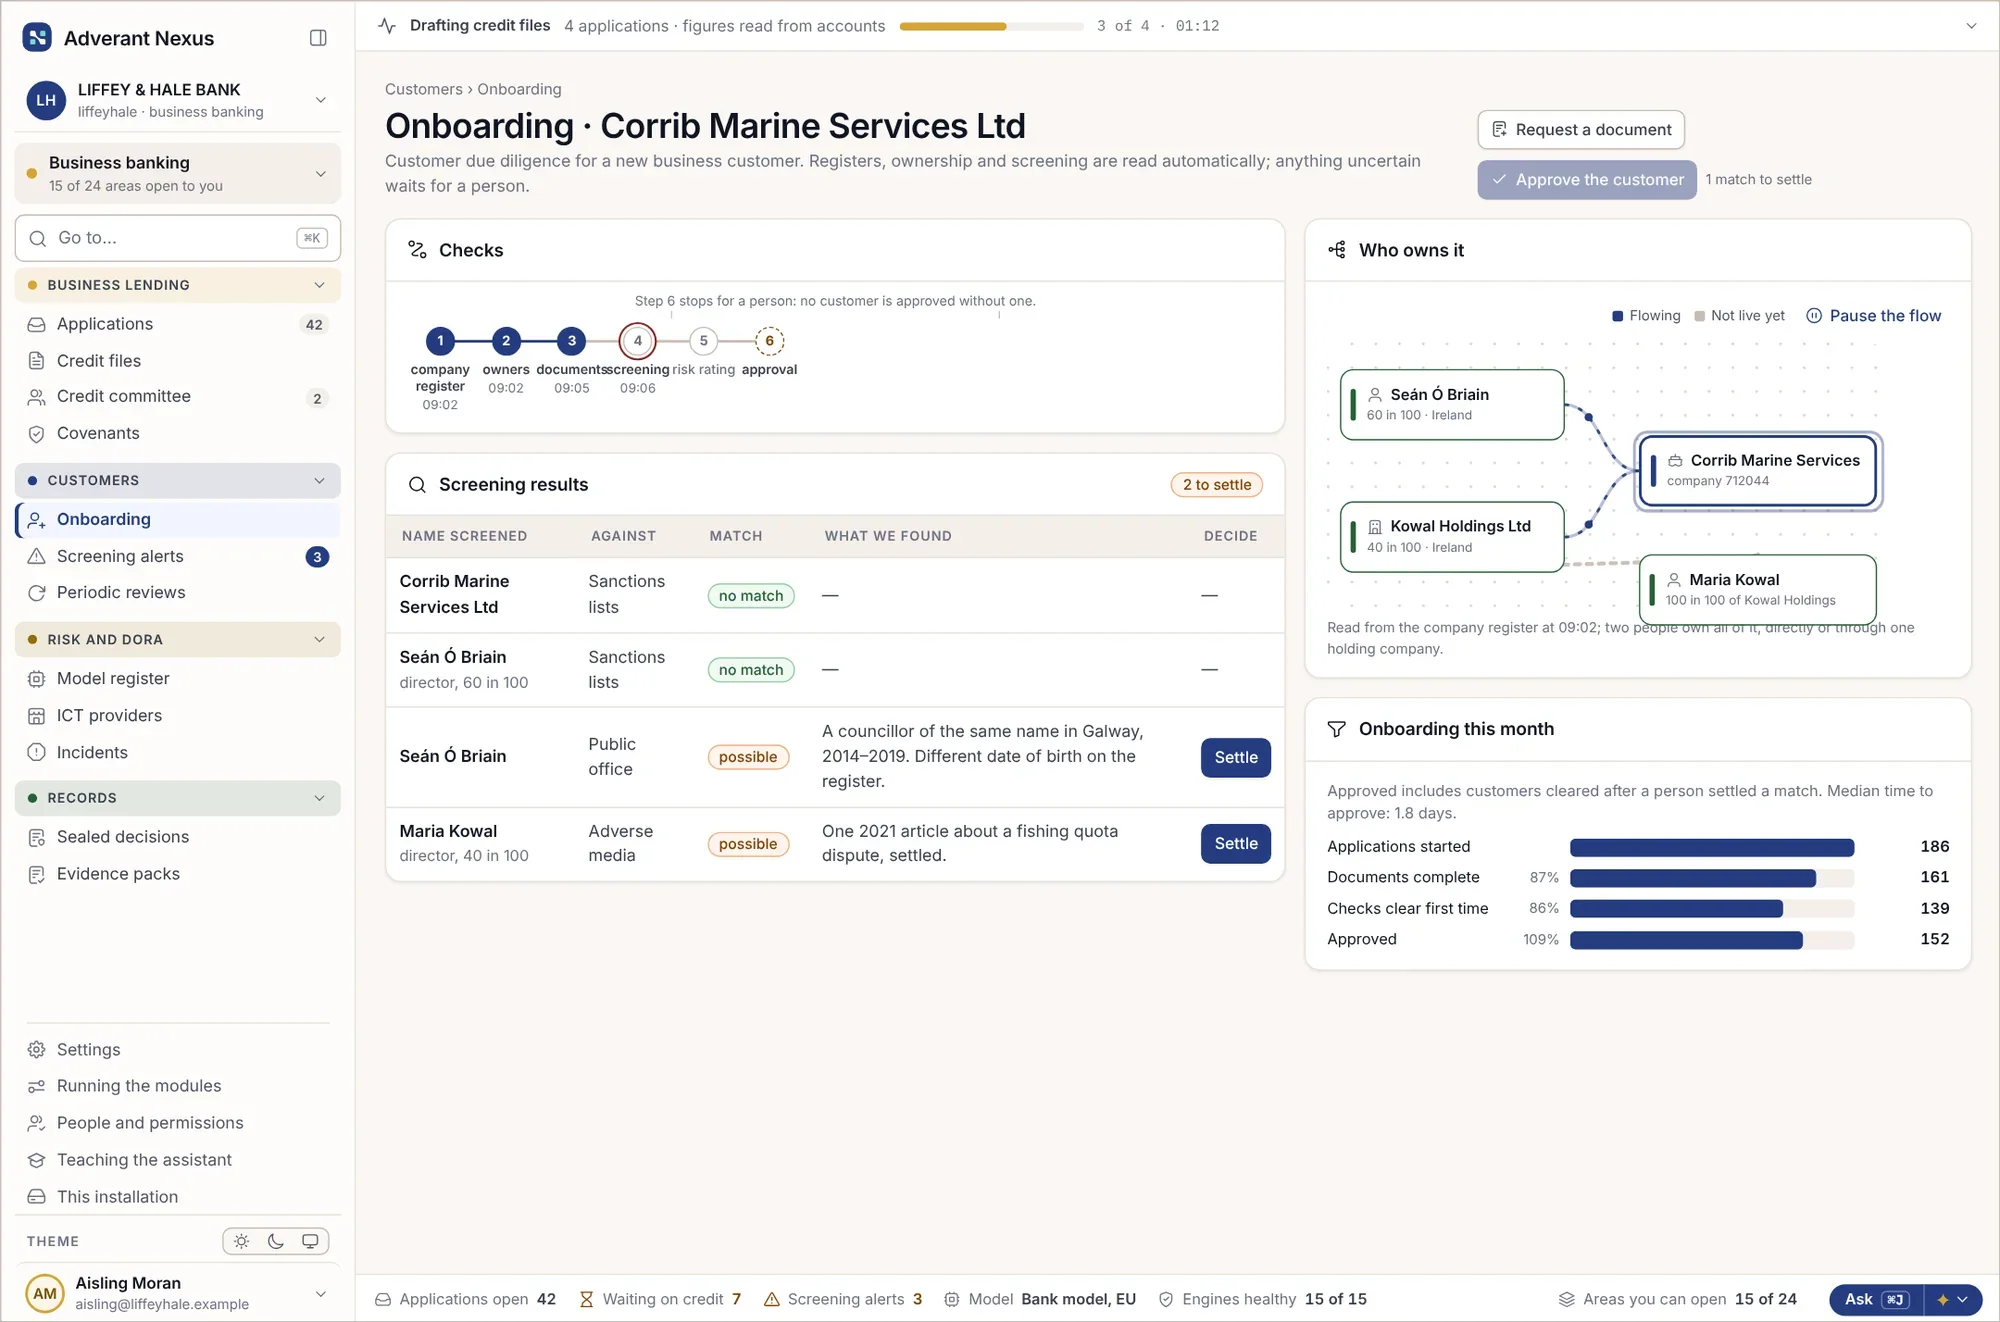Open ICT providers
2000x1322 pixels.
pyautogui.click(x=178, y=716)
